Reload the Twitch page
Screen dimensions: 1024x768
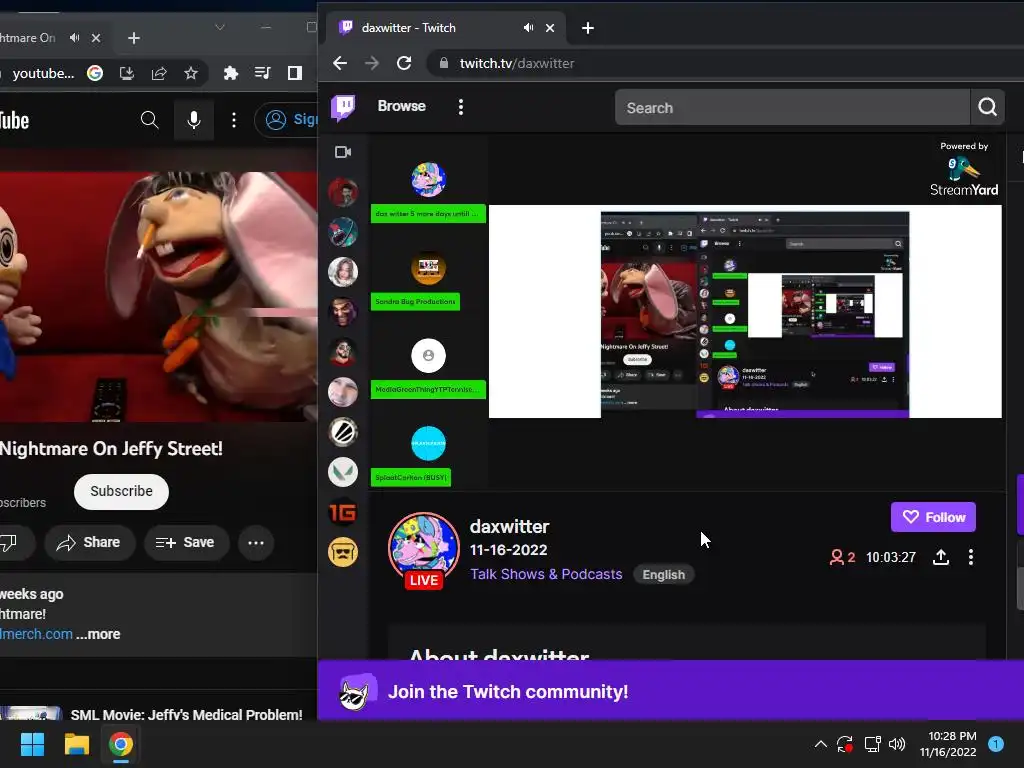click(x=404, y=63)
